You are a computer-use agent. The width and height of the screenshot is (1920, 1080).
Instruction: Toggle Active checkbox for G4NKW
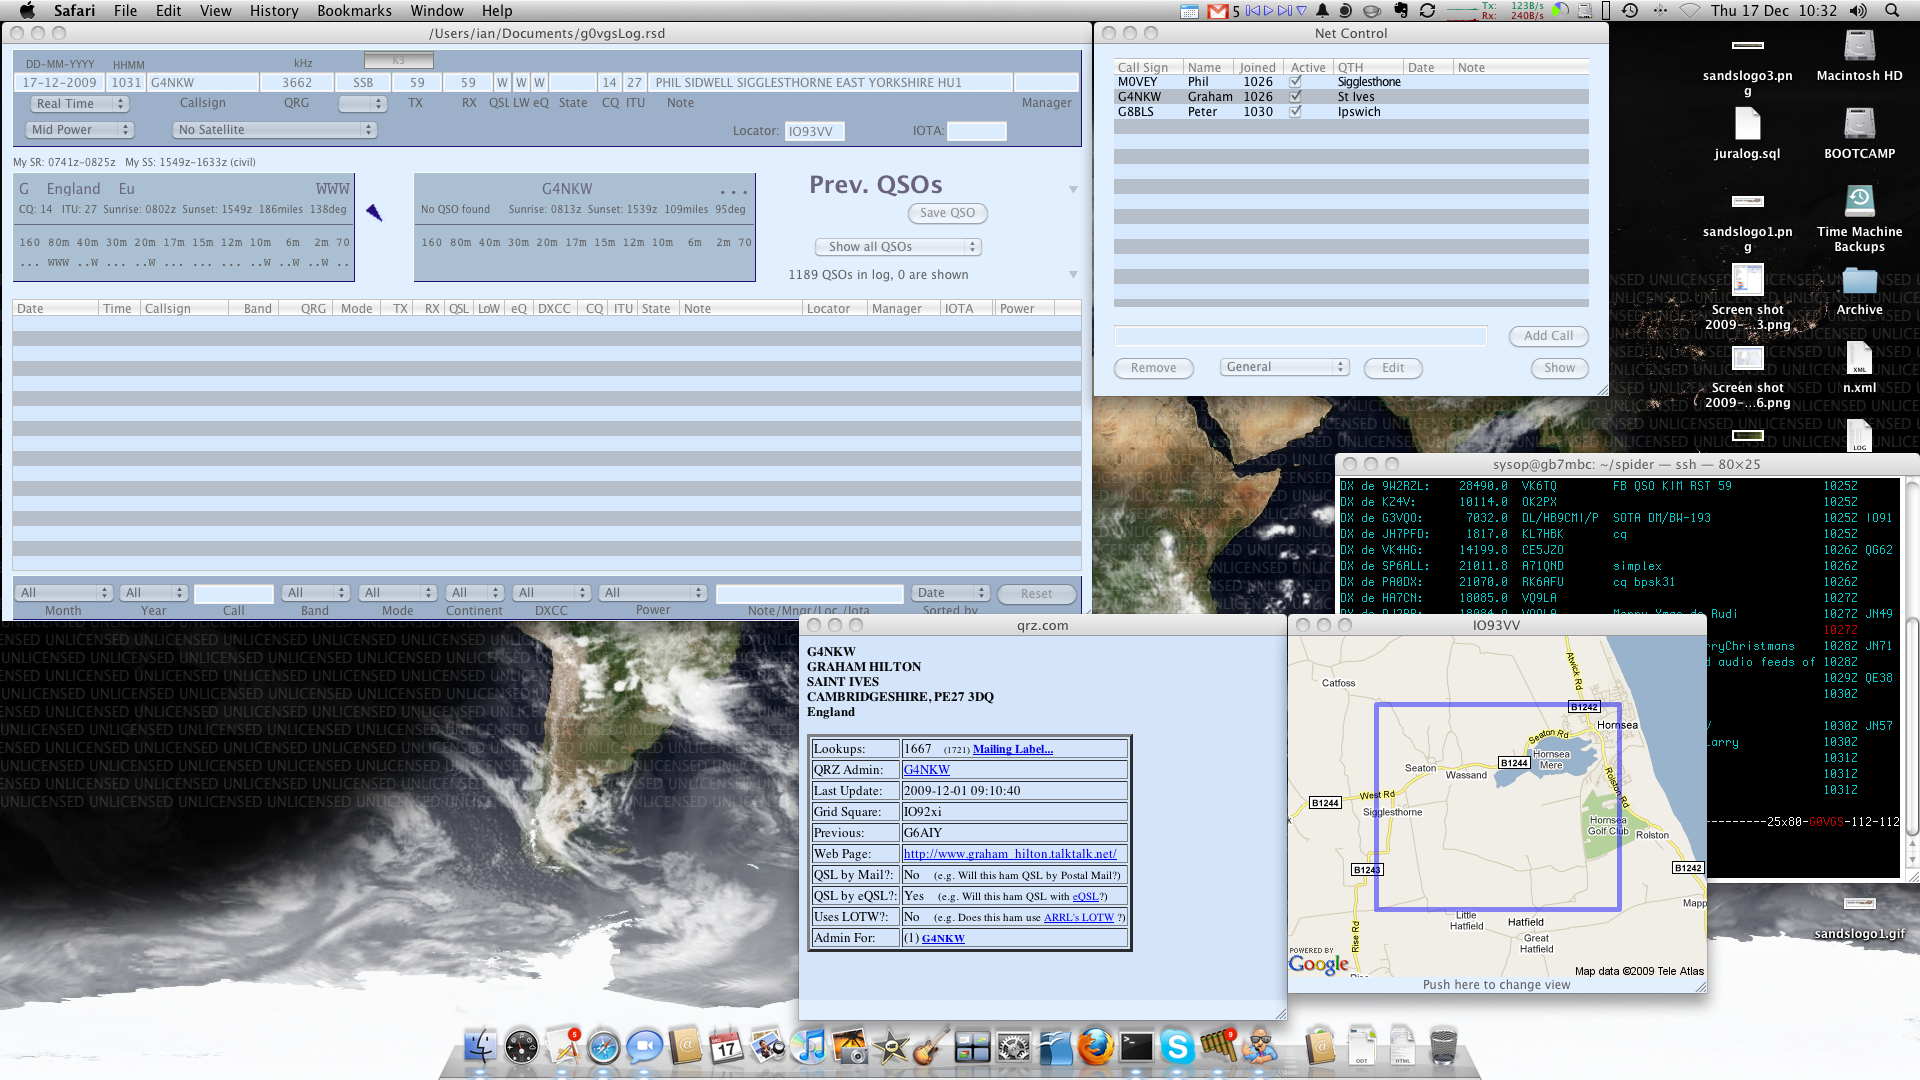click(1295, 97)
